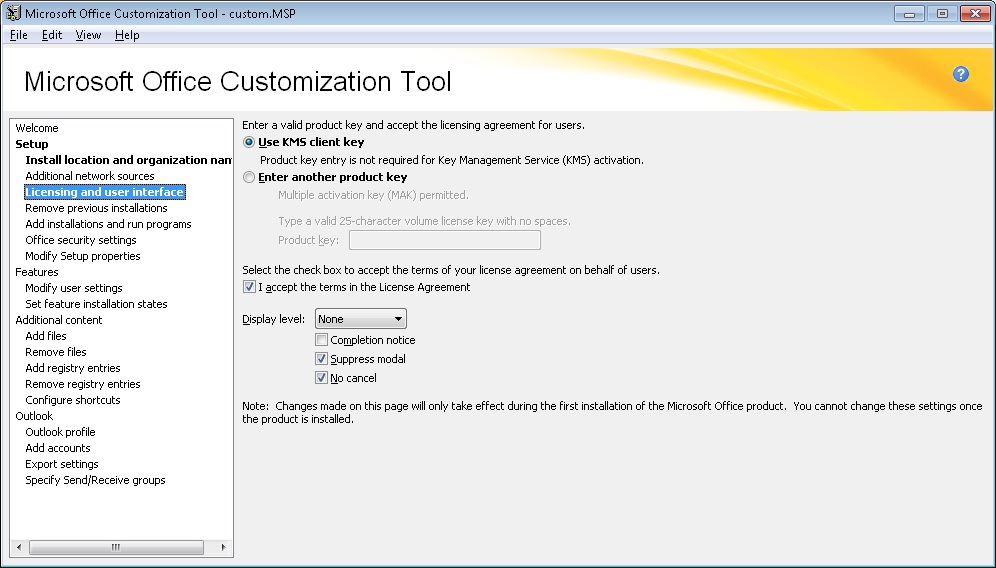Open Outlook profile page
This screenshot has width=996, height=568.
(x=60, y=432)
